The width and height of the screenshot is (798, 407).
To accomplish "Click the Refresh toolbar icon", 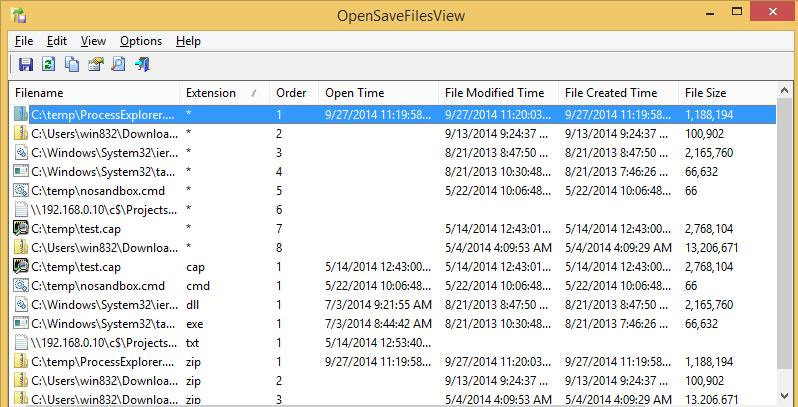I will pos(49,66).
